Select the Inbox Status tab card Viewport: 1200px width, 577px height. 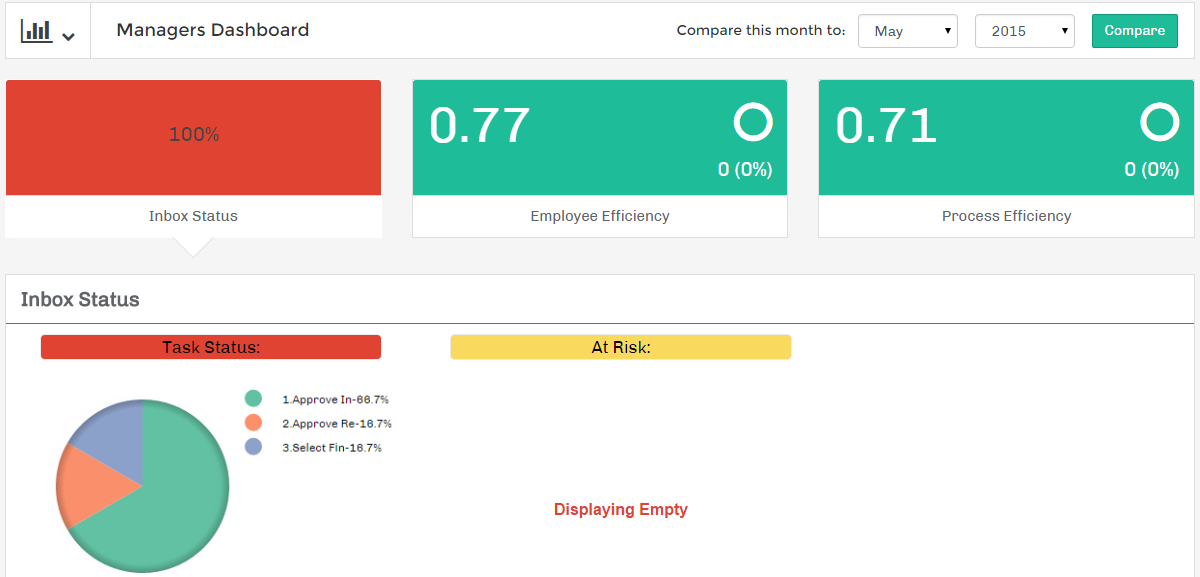(x=193, y=216)
